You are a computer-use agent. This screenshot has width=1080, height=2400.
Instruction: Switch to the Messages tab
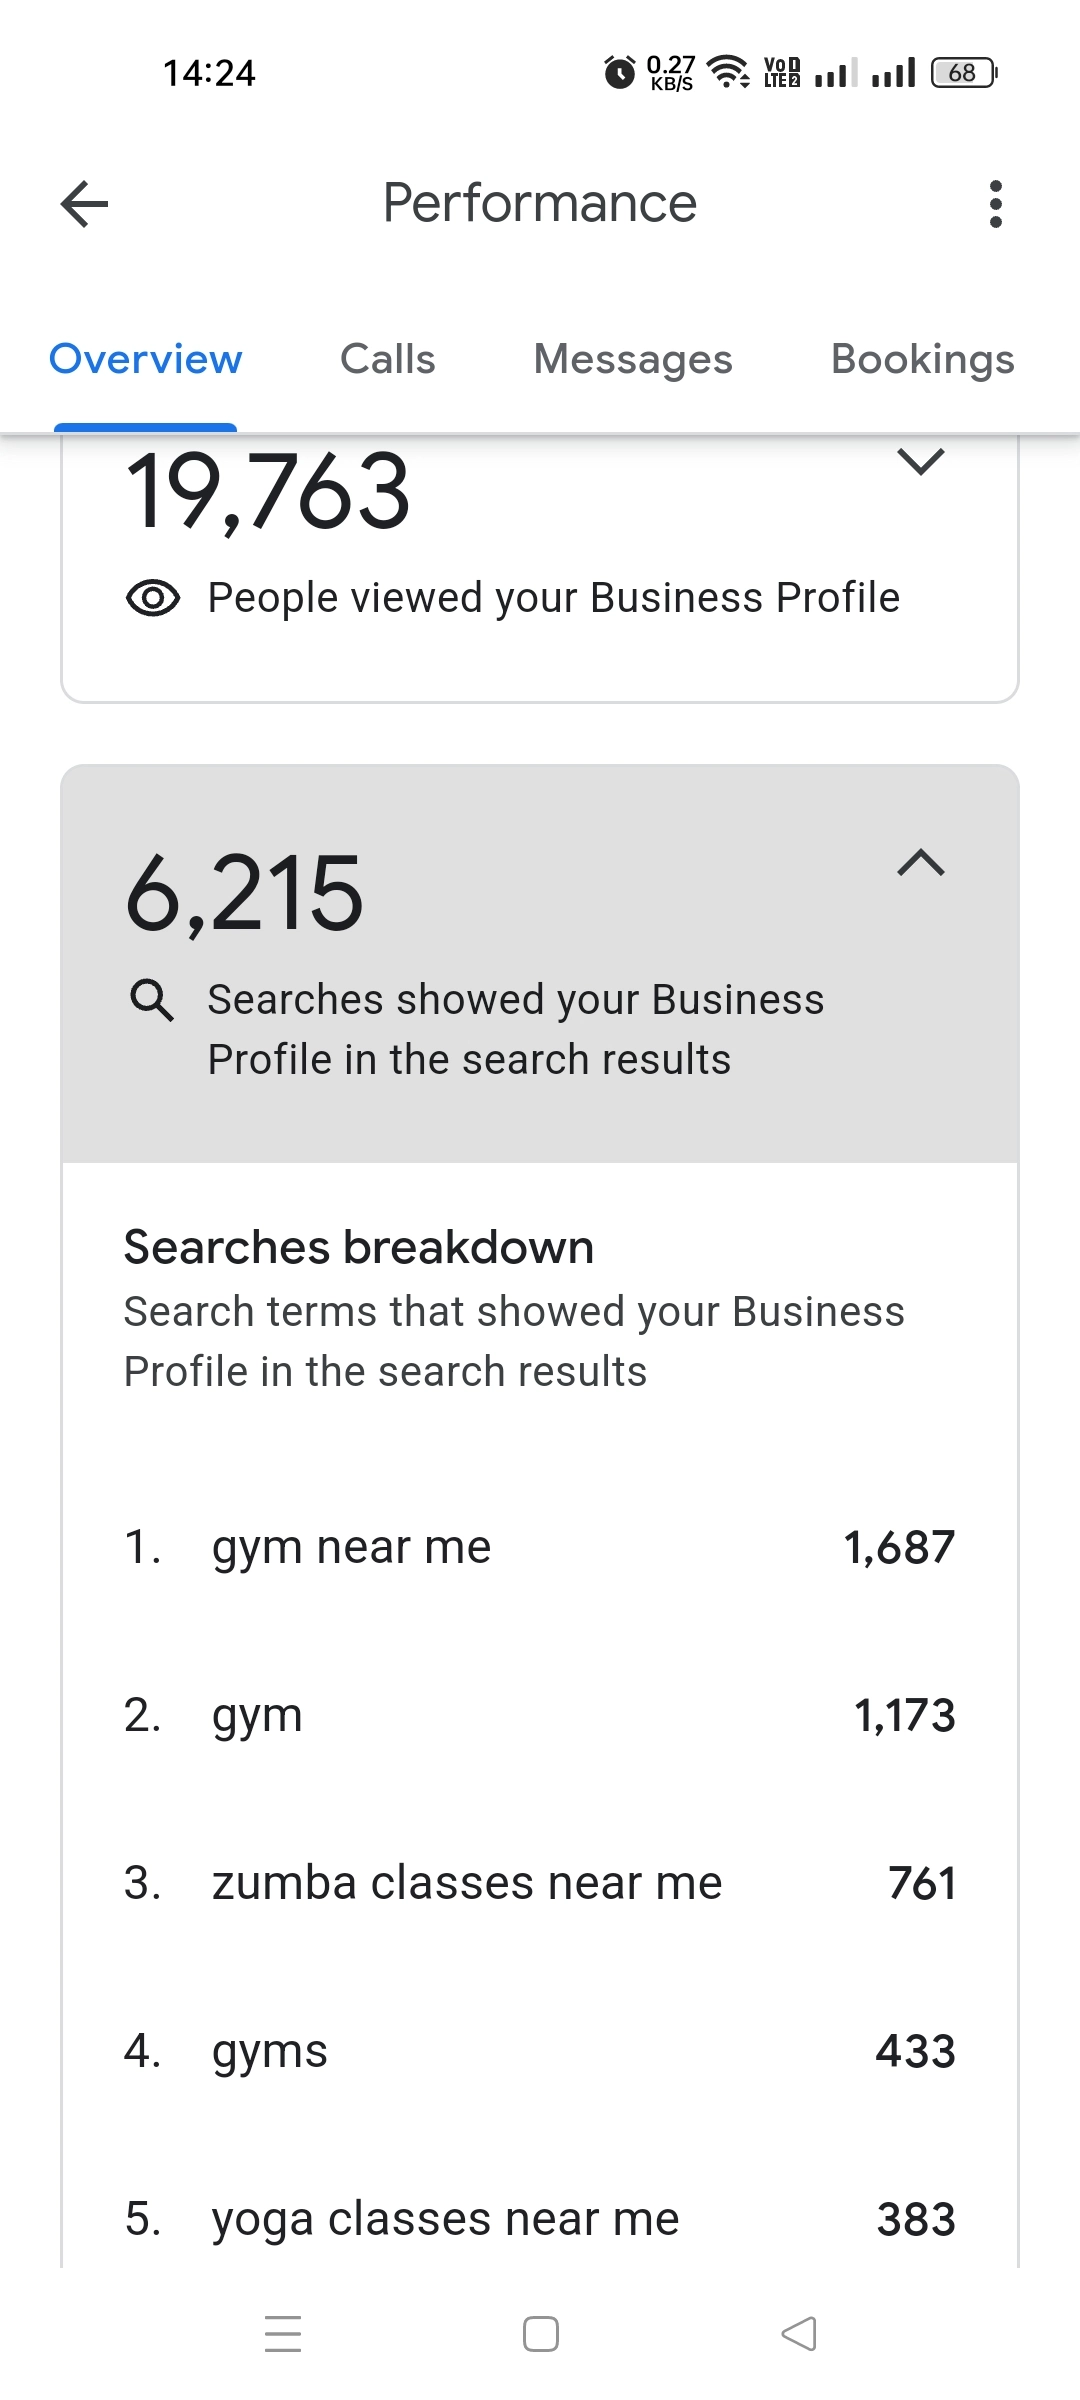632,359
